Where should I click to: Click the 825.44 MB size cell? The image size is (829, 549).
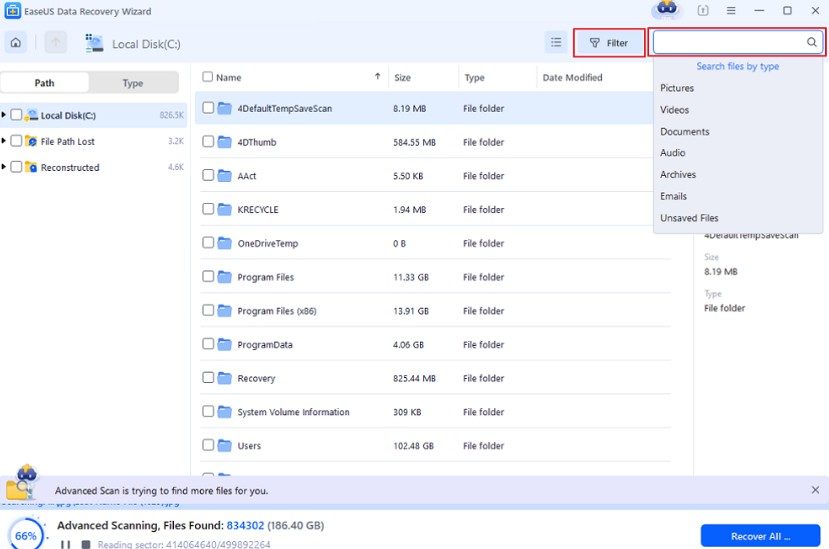click(414, 378)
